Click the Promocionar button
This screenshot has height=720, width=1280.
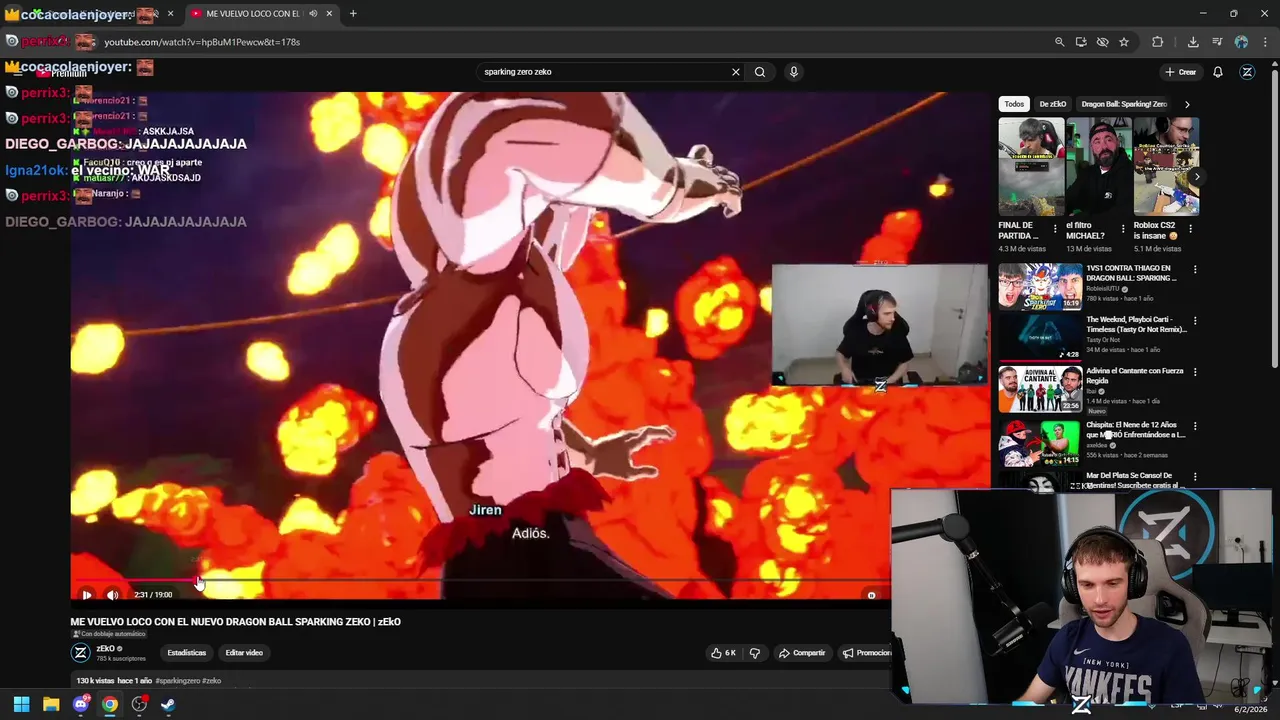click(x=866, y=653)
